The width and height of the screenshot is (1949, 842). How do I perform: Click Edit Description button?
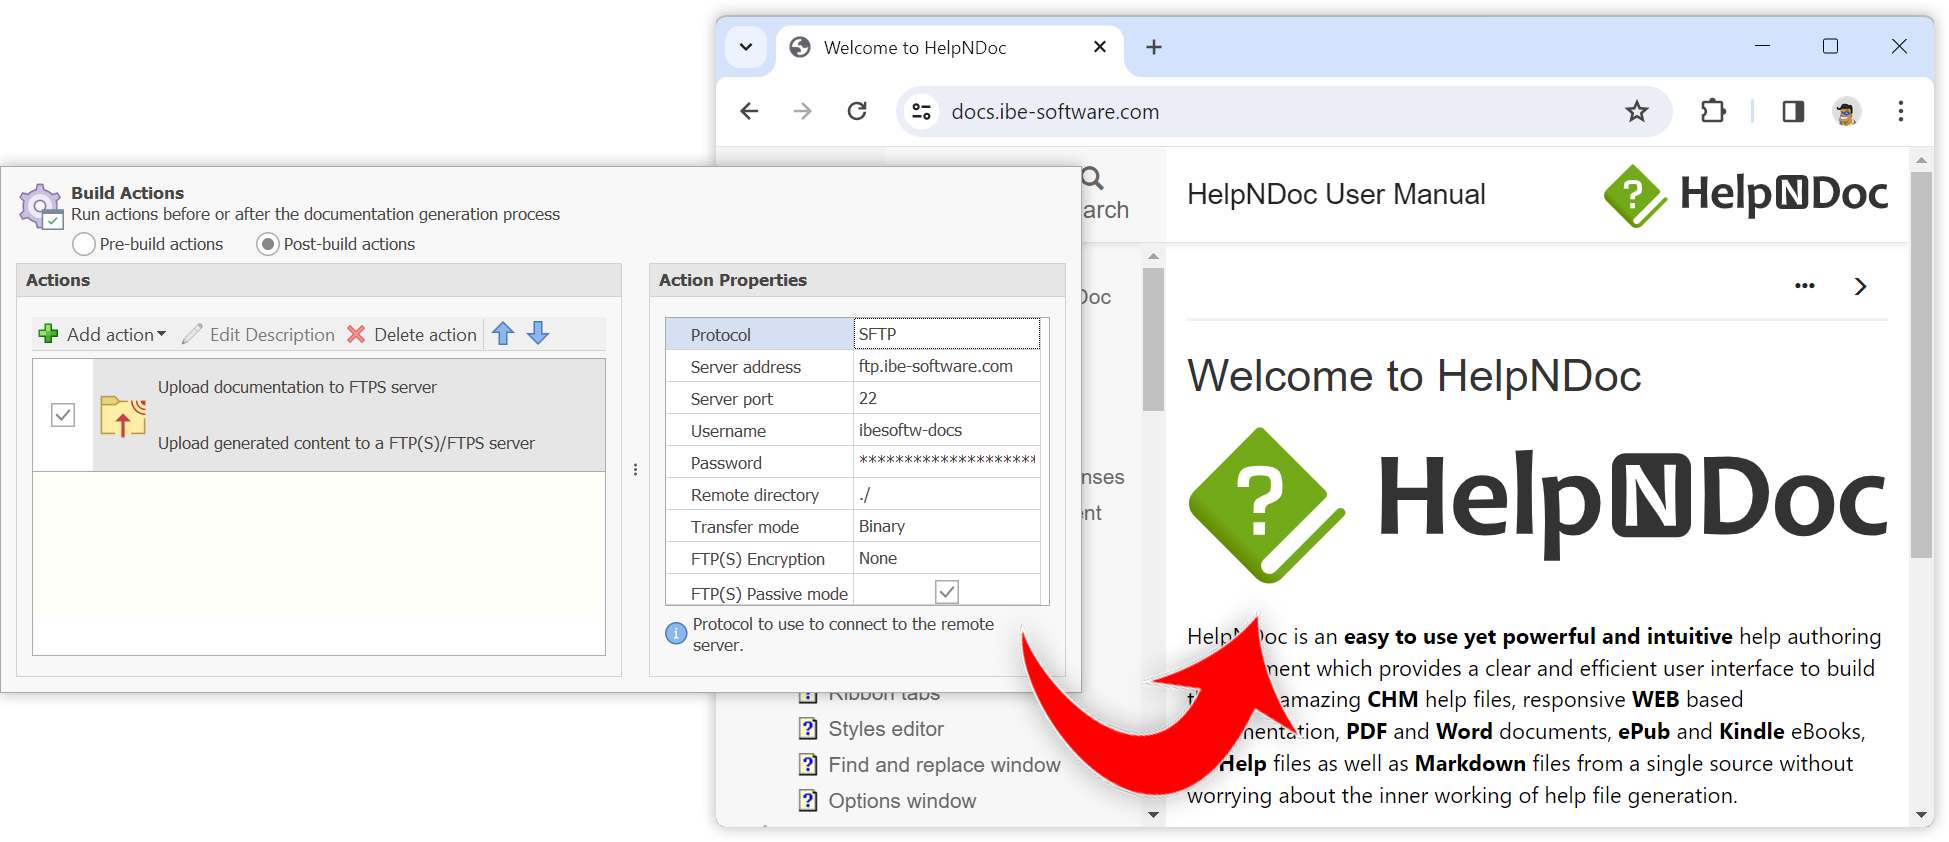[x=258, y=334]
